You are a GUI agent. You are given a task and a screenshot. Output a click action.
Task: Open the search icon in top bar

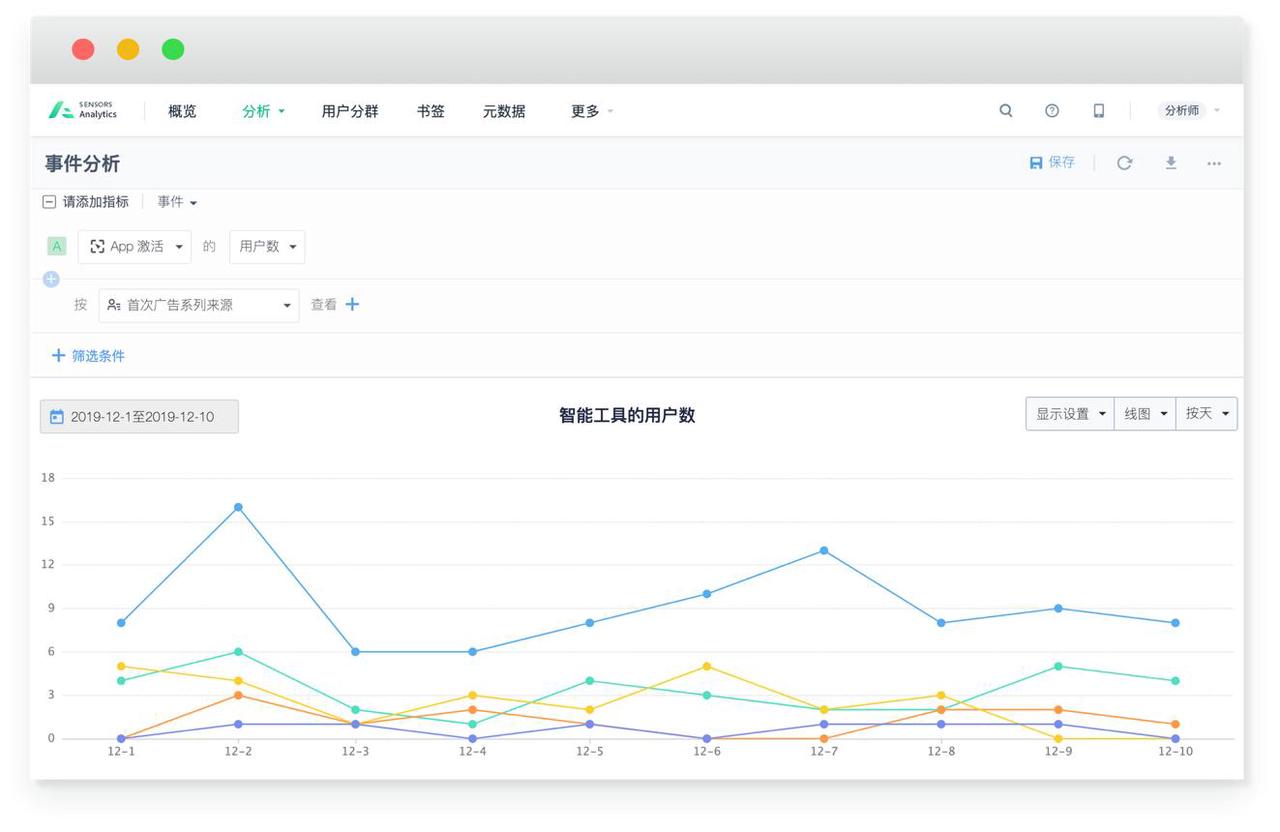1006,111
